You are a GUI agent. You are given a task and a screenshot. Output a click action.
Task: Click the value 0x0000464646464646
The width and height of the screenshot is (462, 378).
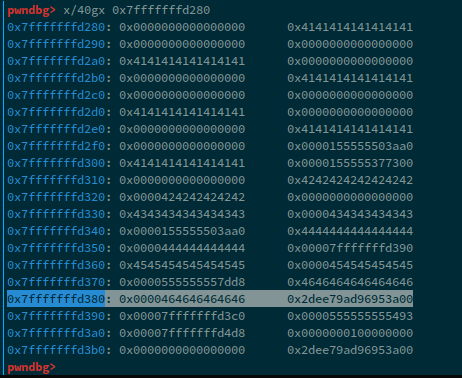click(182, 299)
